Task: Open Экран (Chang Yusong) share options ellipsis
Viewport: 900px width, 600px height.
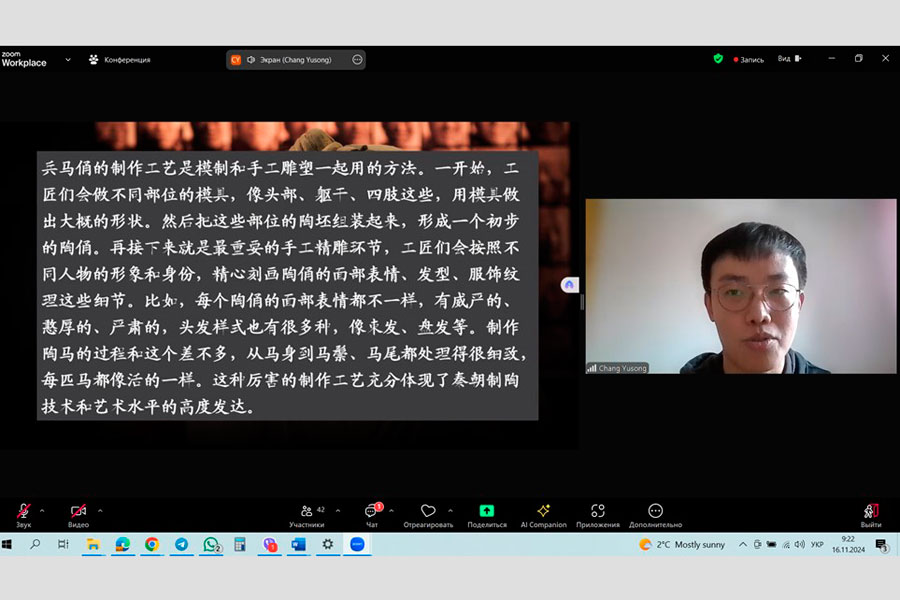Action: click(x=357, y=60)
